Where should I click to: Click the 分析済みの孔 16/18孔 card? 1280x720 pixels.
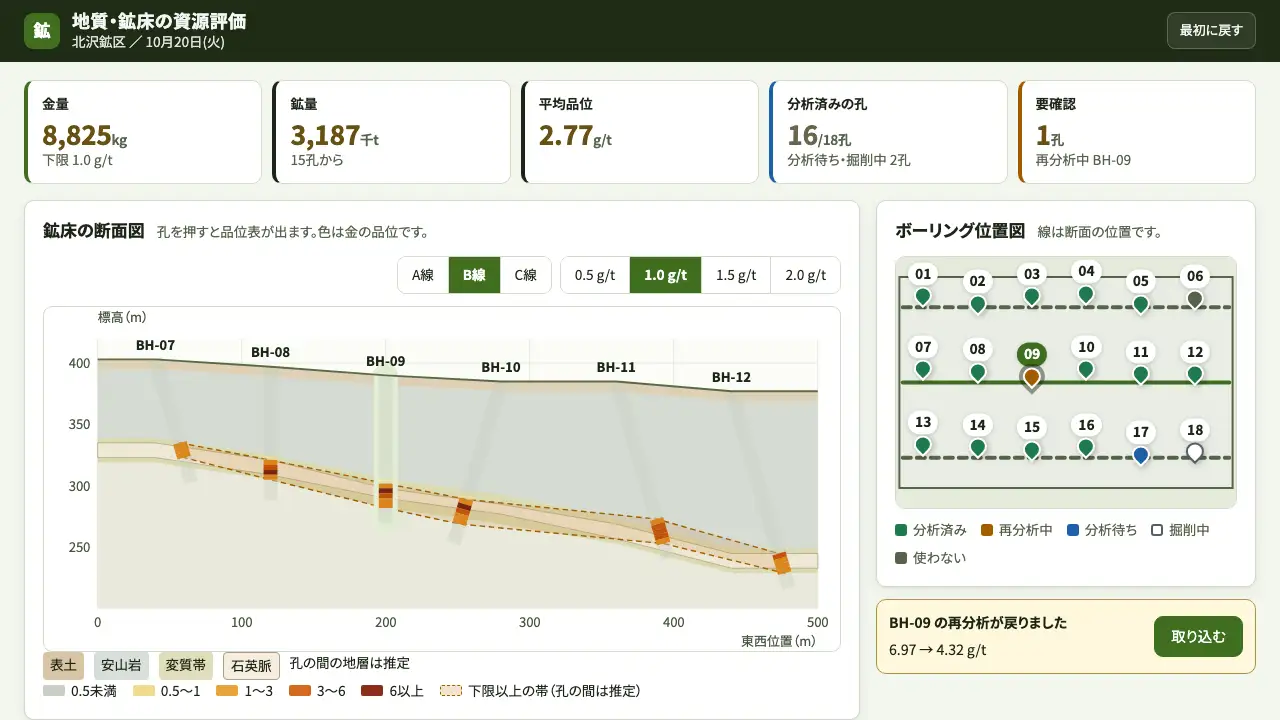[888, 132]
